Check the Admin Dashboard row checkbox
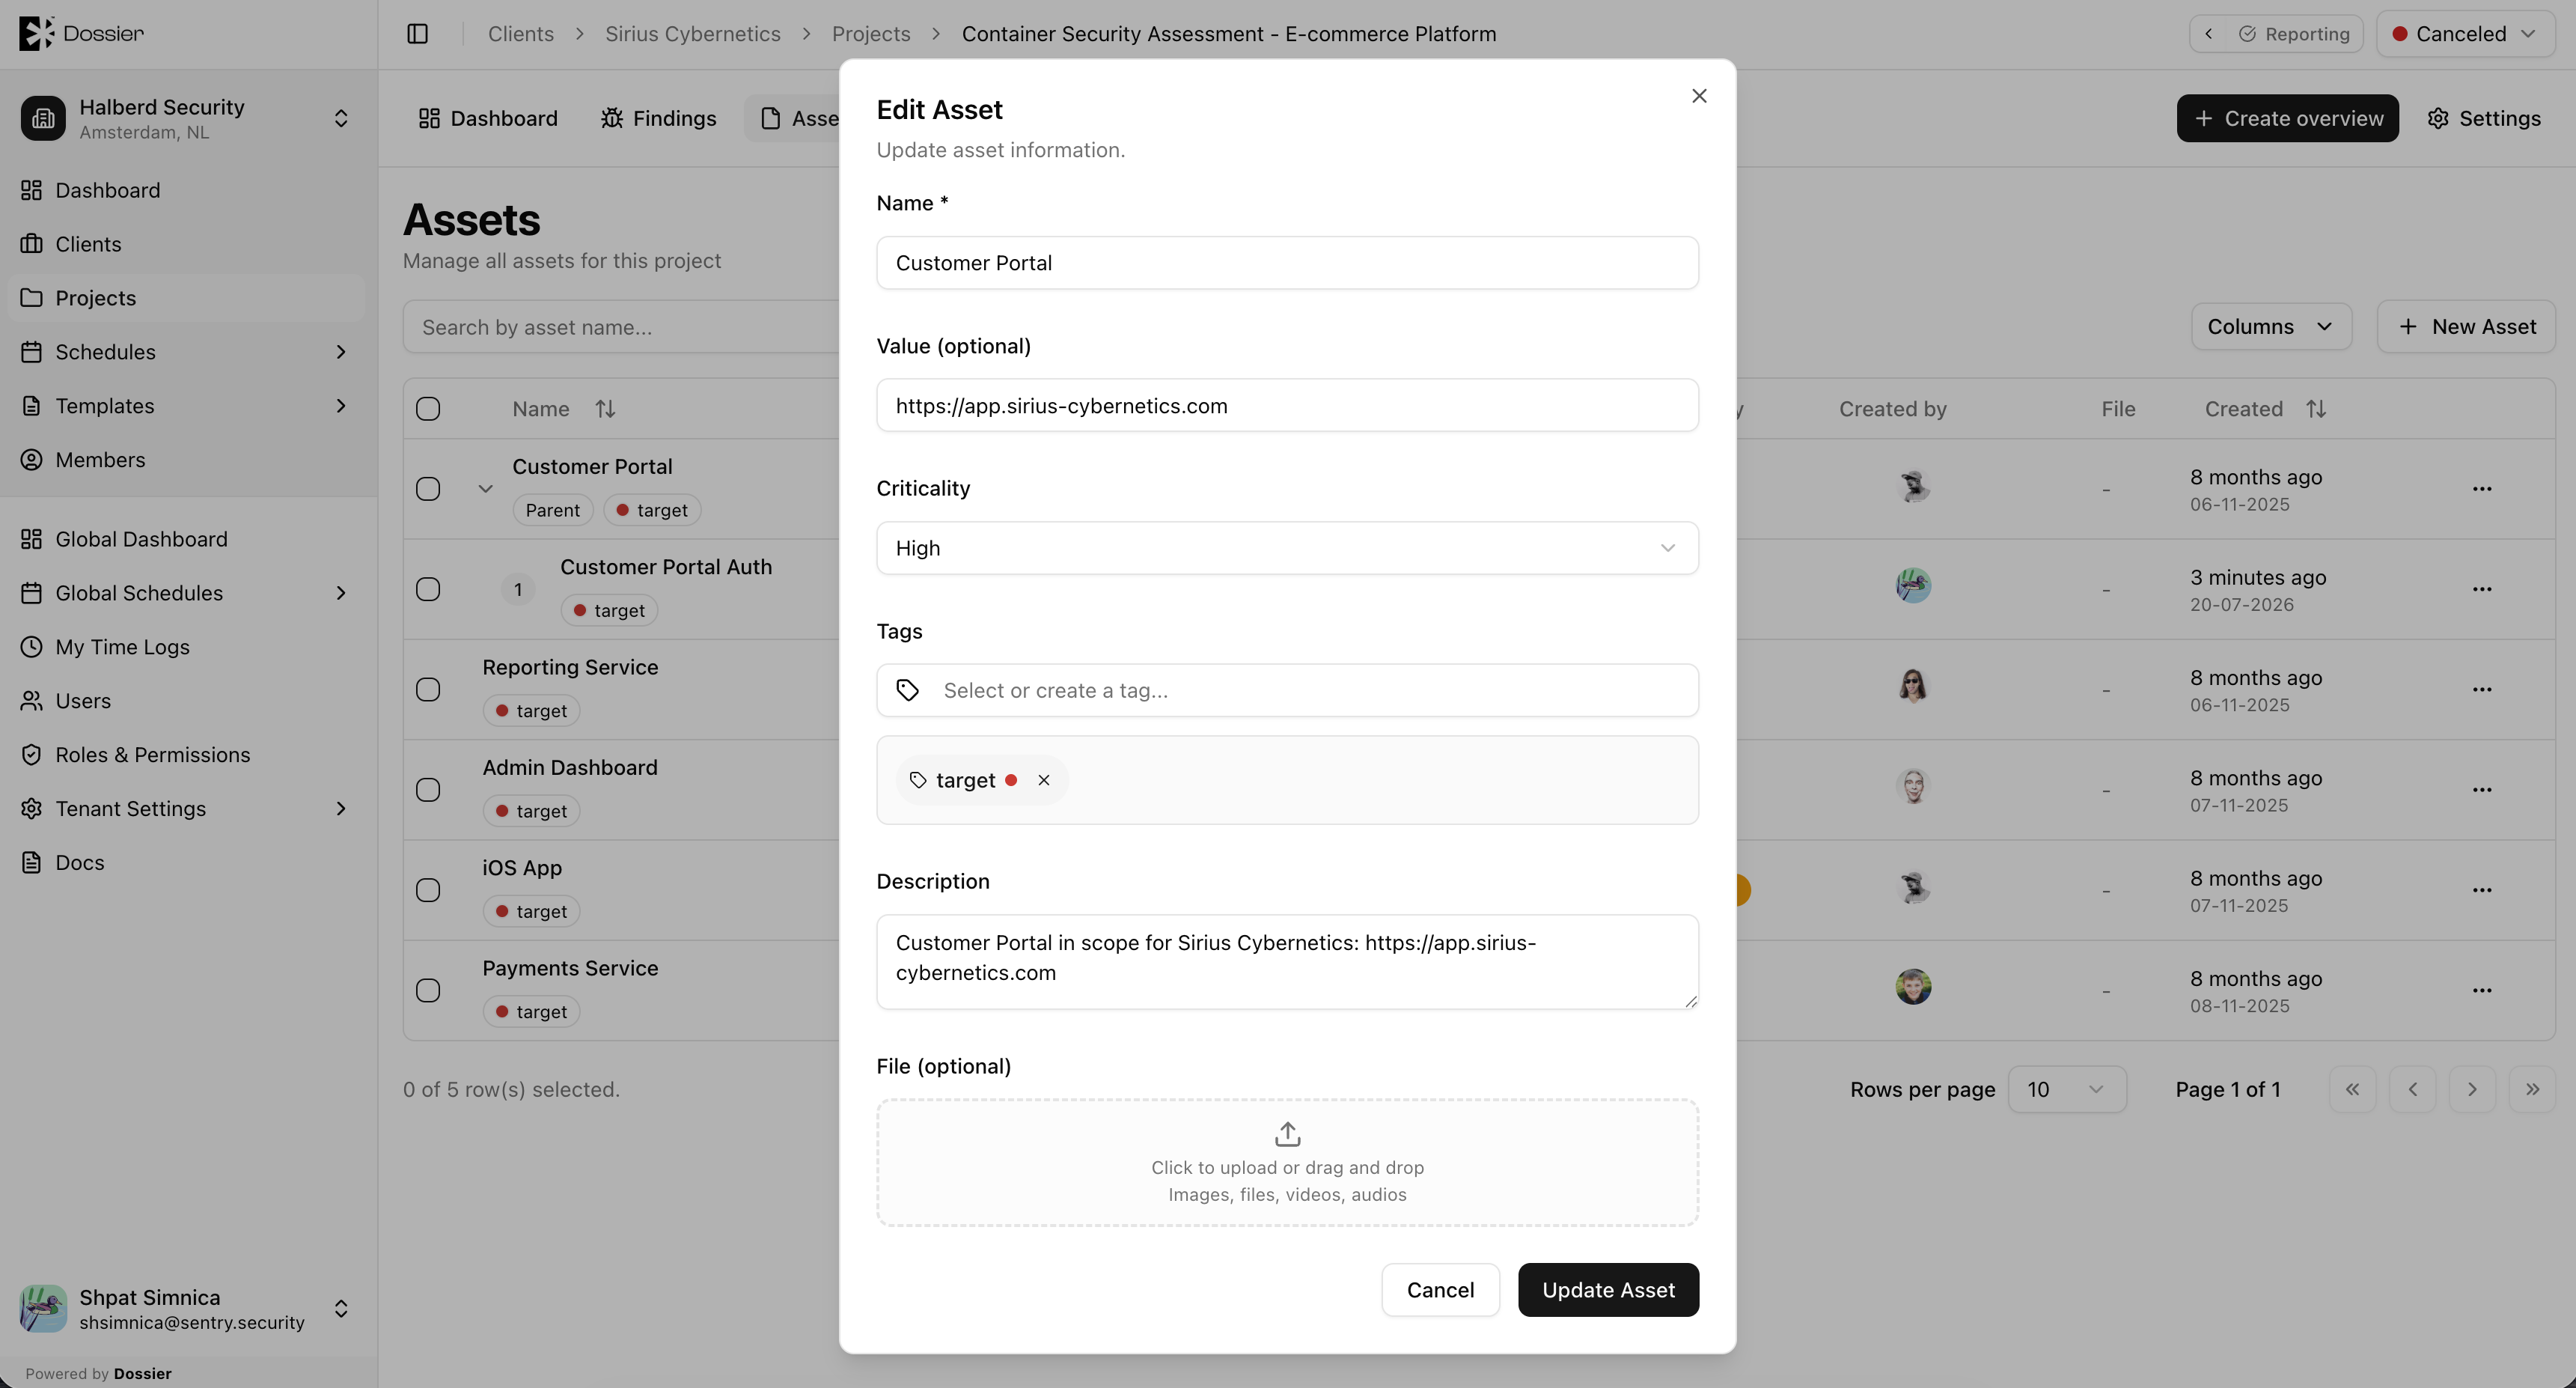The height and width of the screenshot is (1388, 2576). (428, 790)
